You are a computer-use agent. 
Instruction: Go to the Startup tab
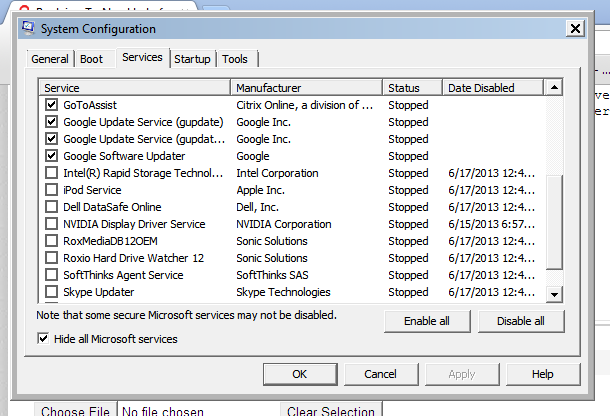click(192, 59)
